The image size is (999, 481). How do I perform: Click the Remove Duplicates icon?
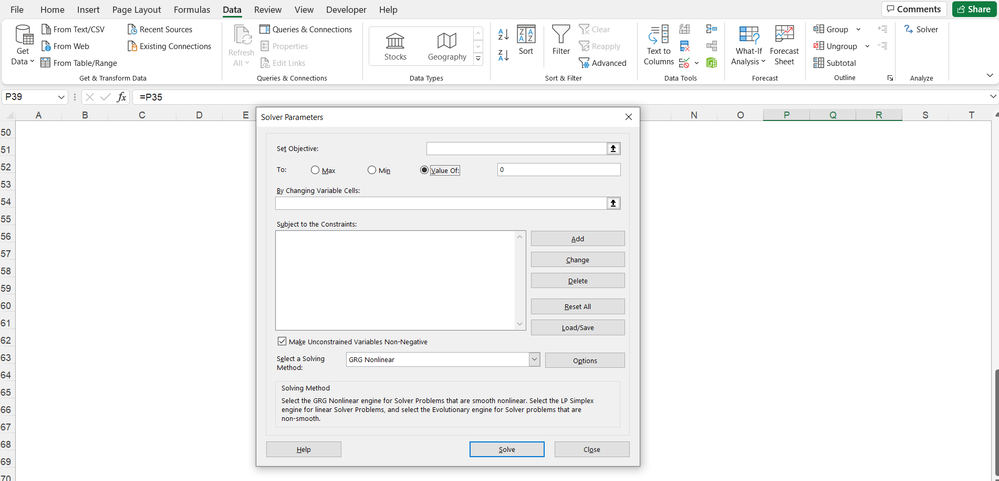pos(685,46)
